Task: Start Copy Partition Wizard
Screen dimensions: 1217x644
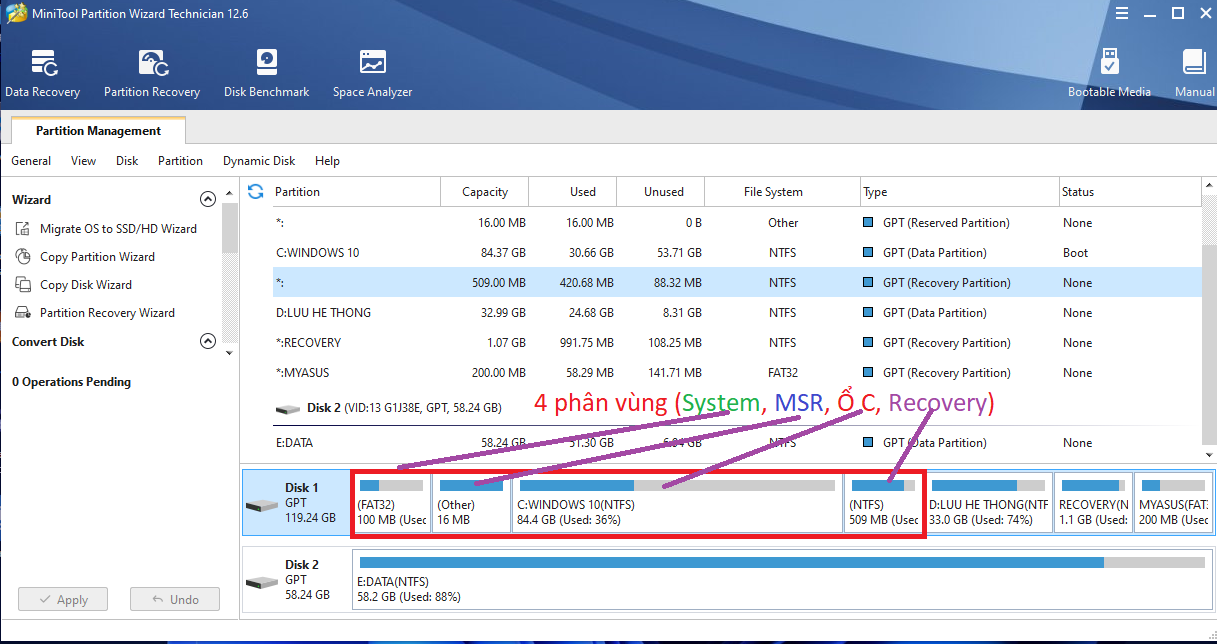Action: pos(97,257)
